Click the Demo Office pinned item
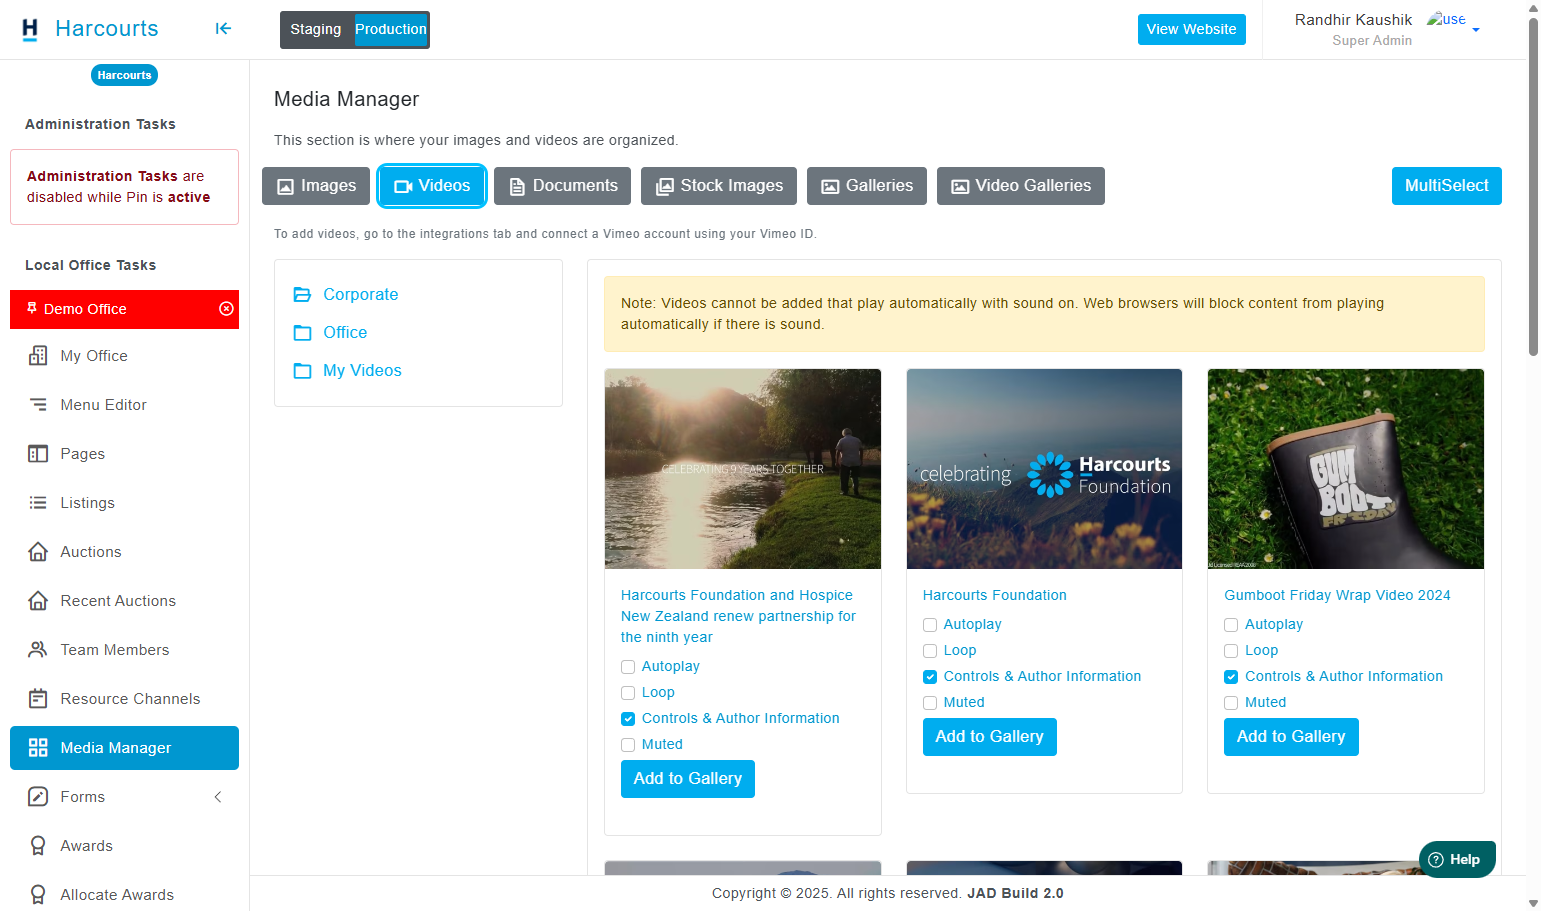 click(124, 309)
